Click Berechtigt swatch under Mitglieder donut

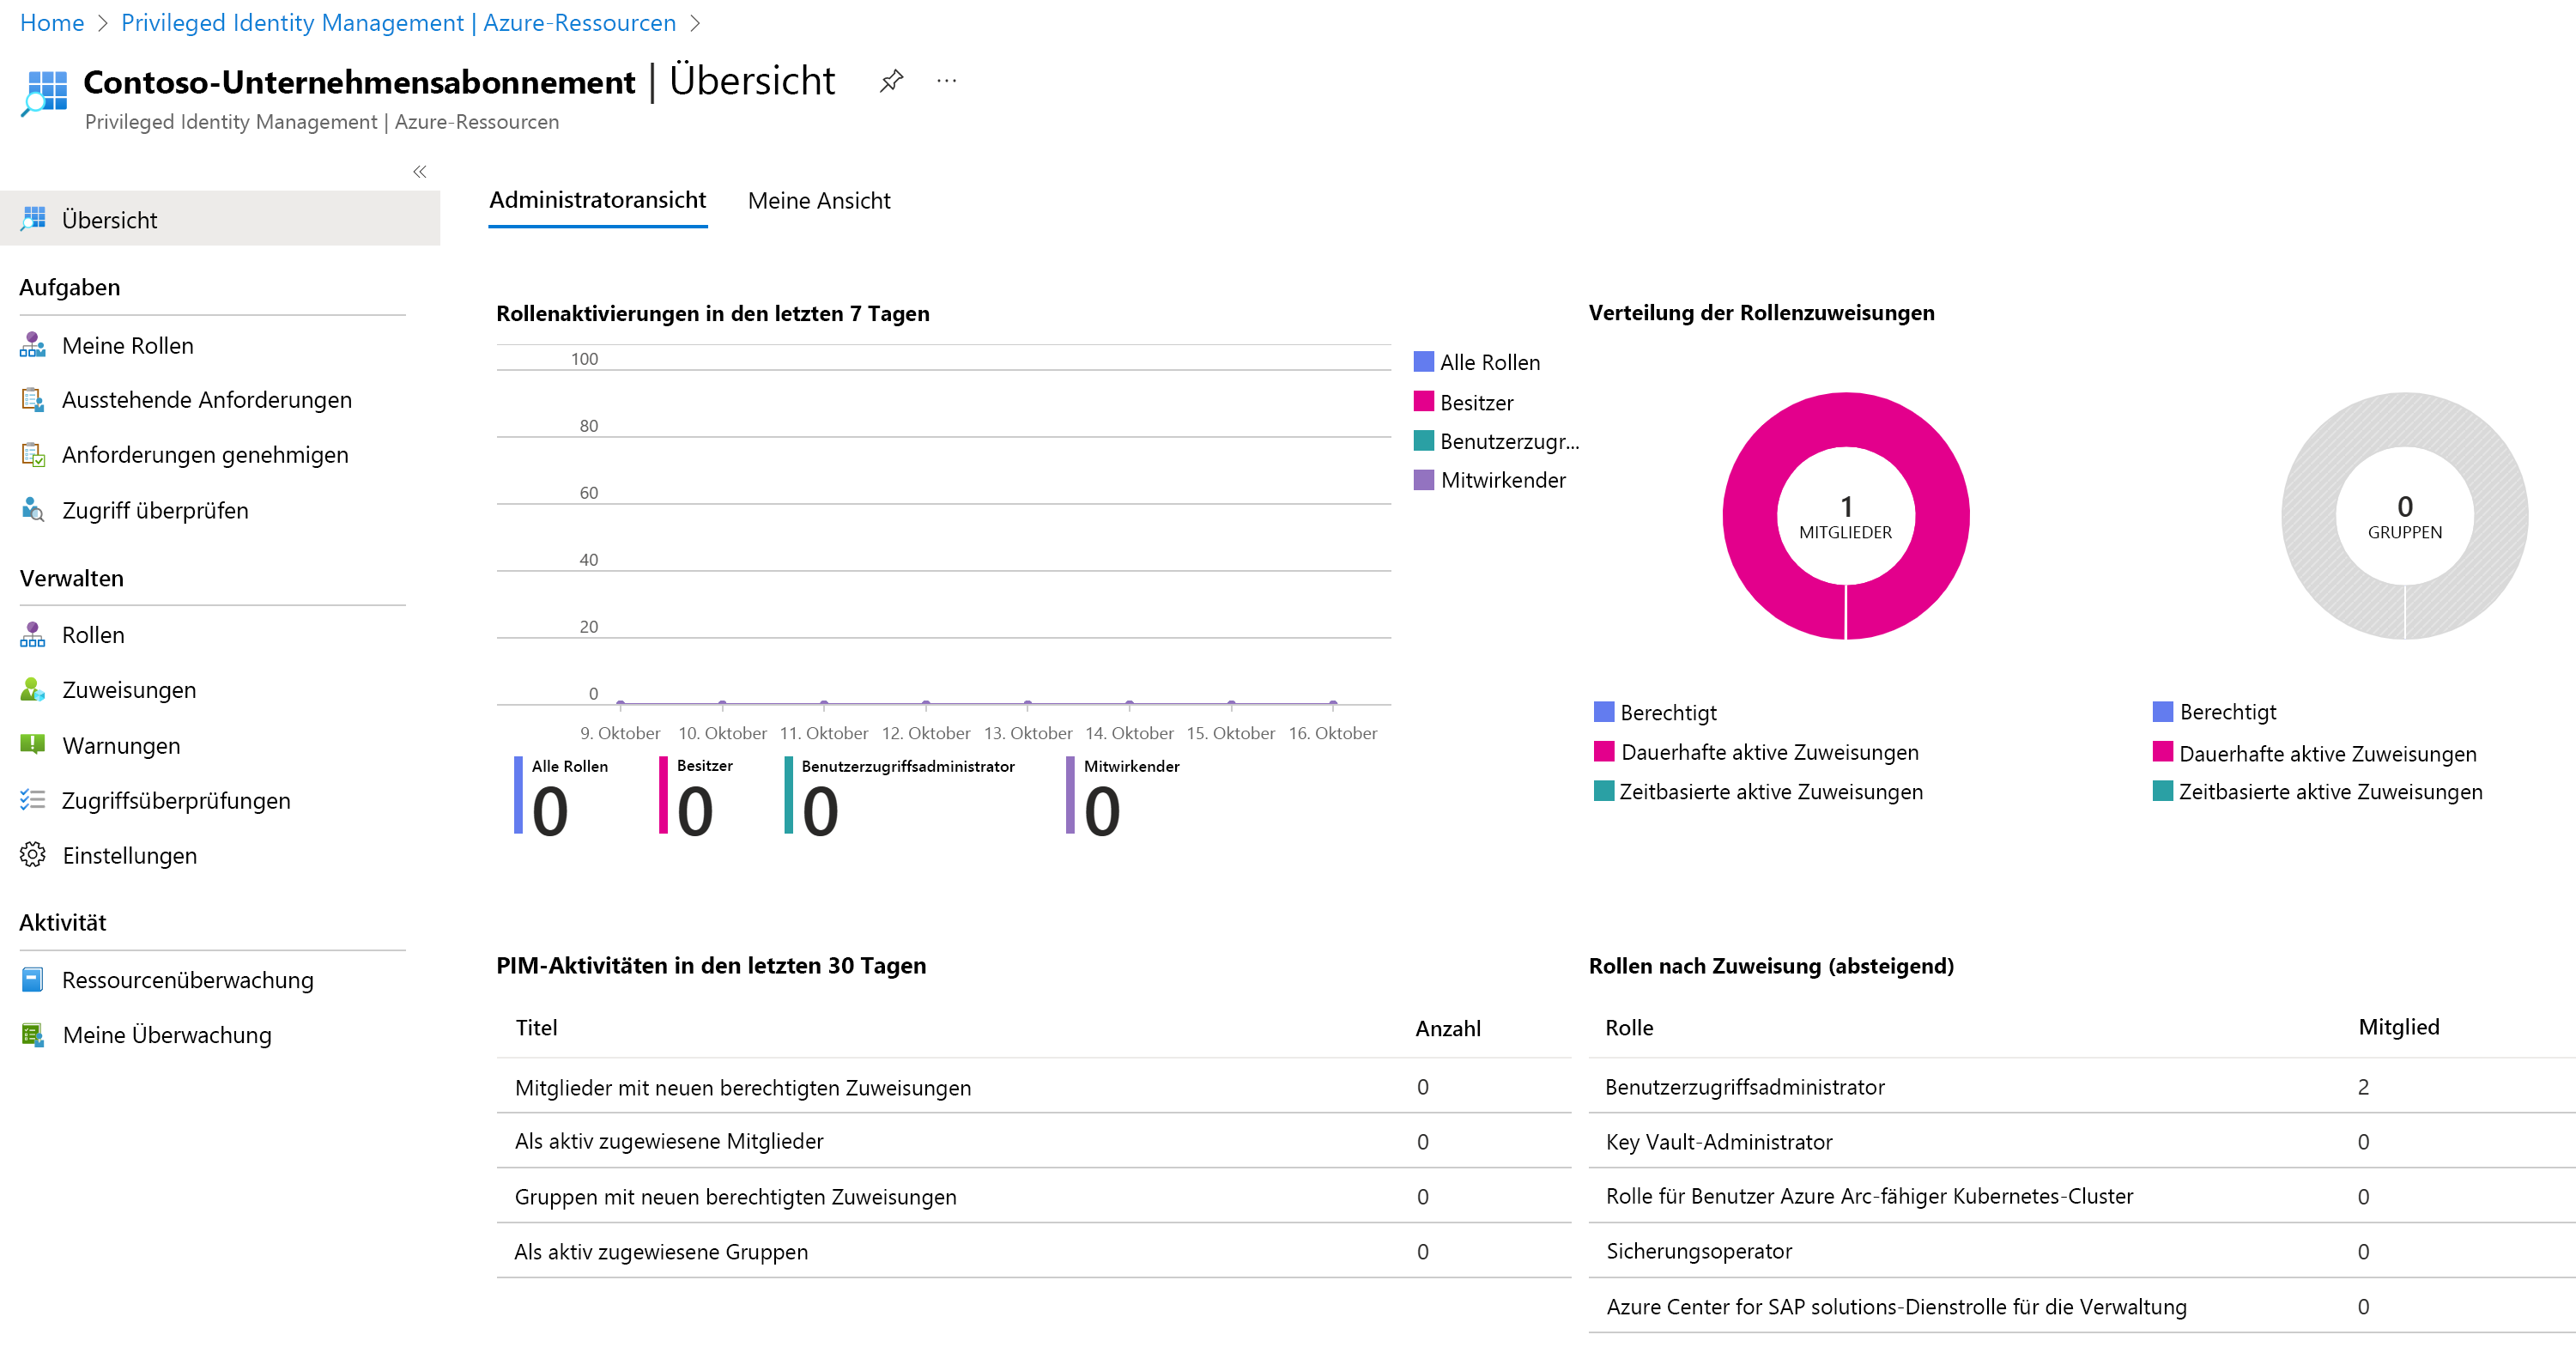click(1603, 712)
